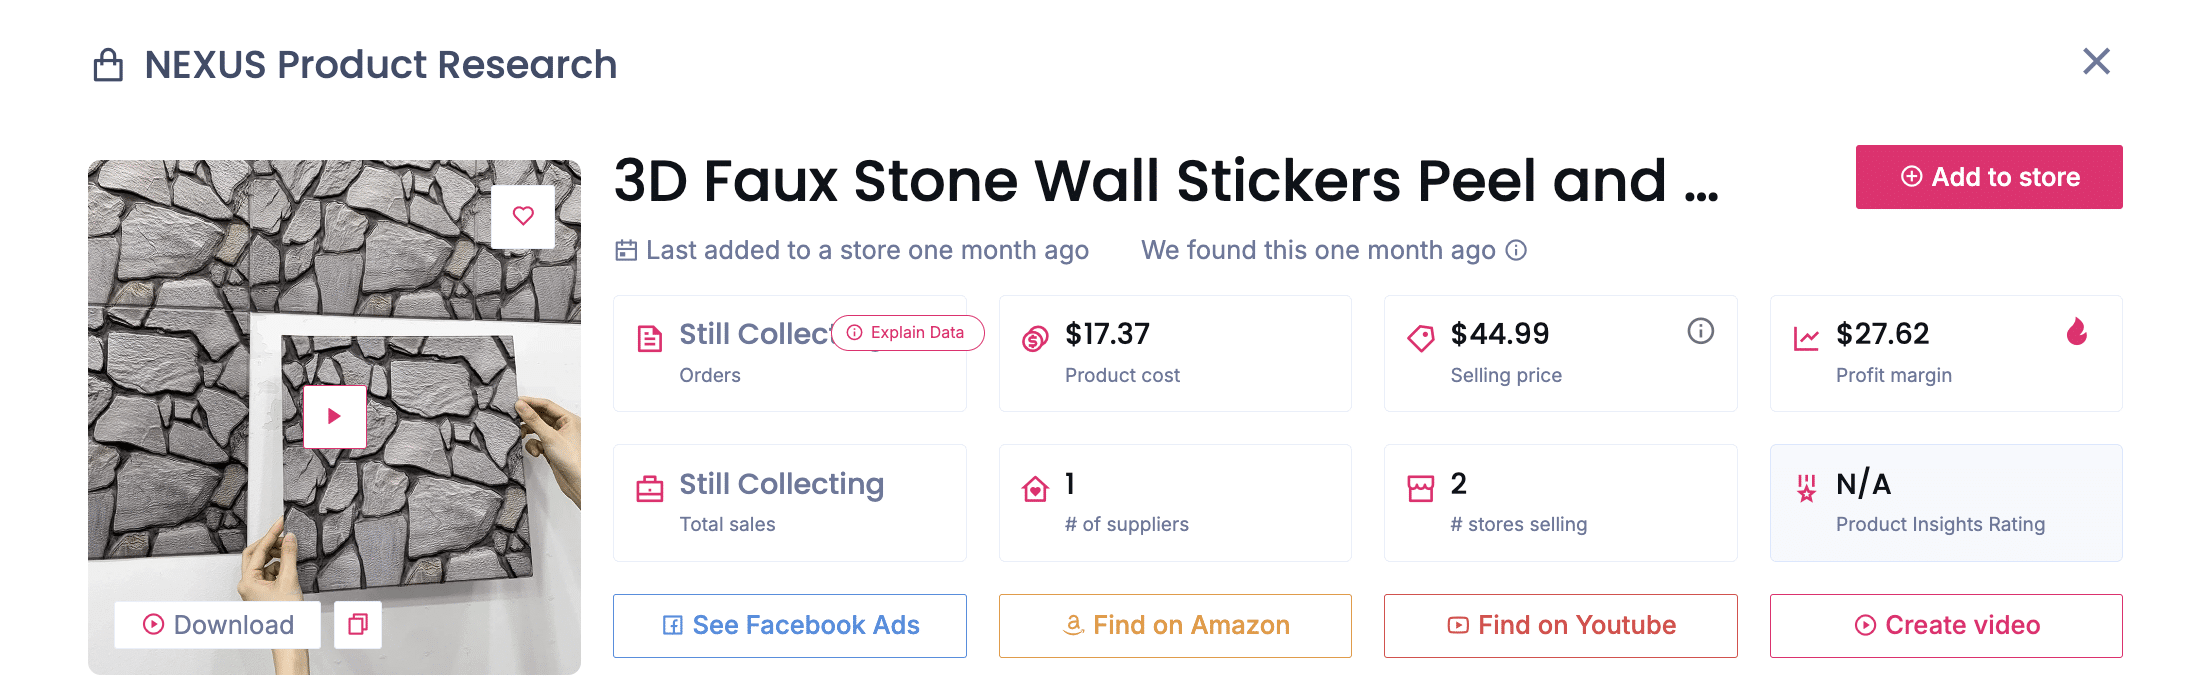The height and width of the screenshot is (690, 2210).
Task: Close the NEXUS Product Research panel
Action: tap(2096, 61)
